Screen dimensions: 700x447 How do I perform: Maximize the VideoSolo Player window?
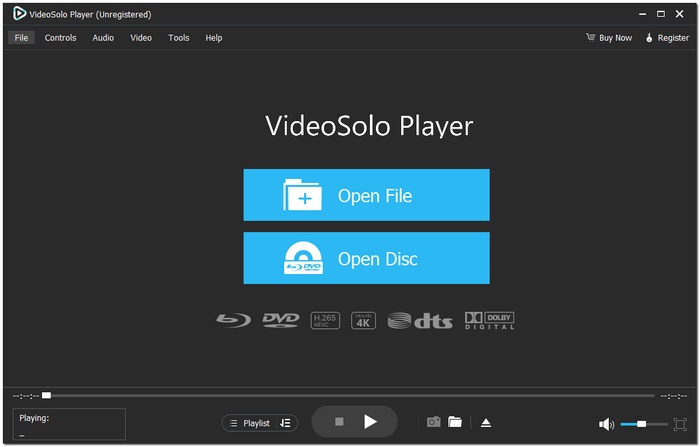pos(661,14)
